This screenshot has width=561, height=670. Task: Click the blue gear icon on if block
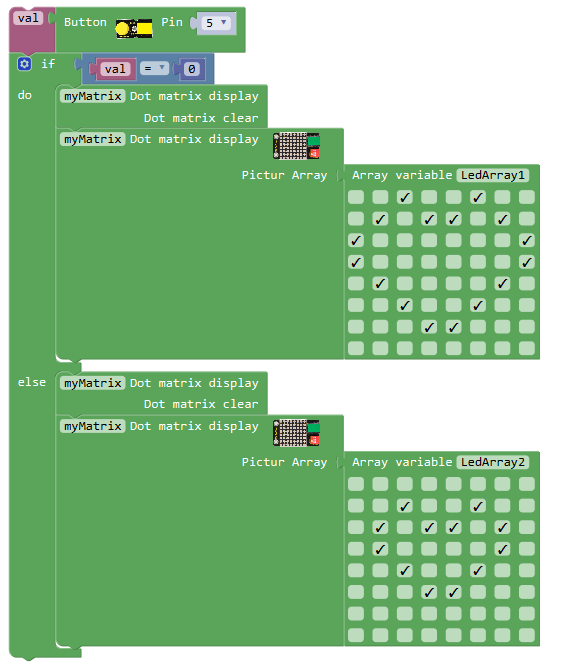point(24,64)
